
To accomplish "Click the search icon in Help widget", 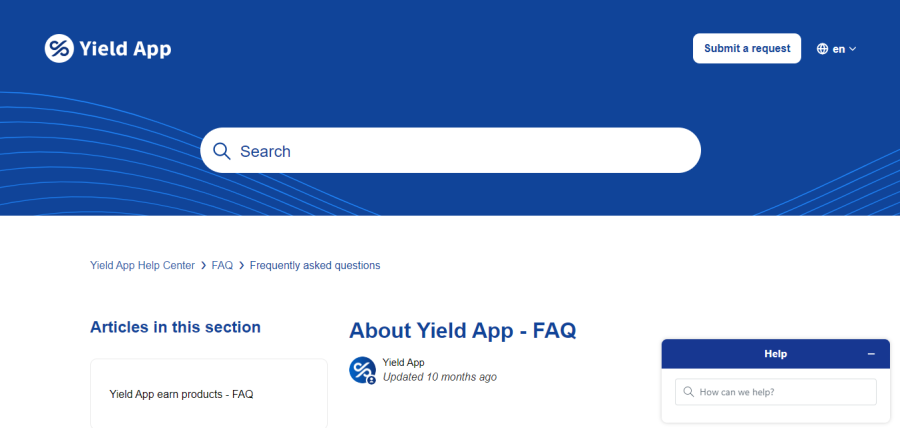I will point(689,392).
